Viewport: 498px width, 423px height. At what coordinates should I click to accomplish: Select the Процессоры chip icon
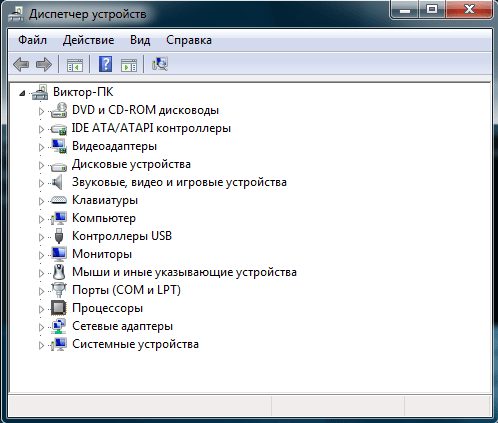pos(59,308)
